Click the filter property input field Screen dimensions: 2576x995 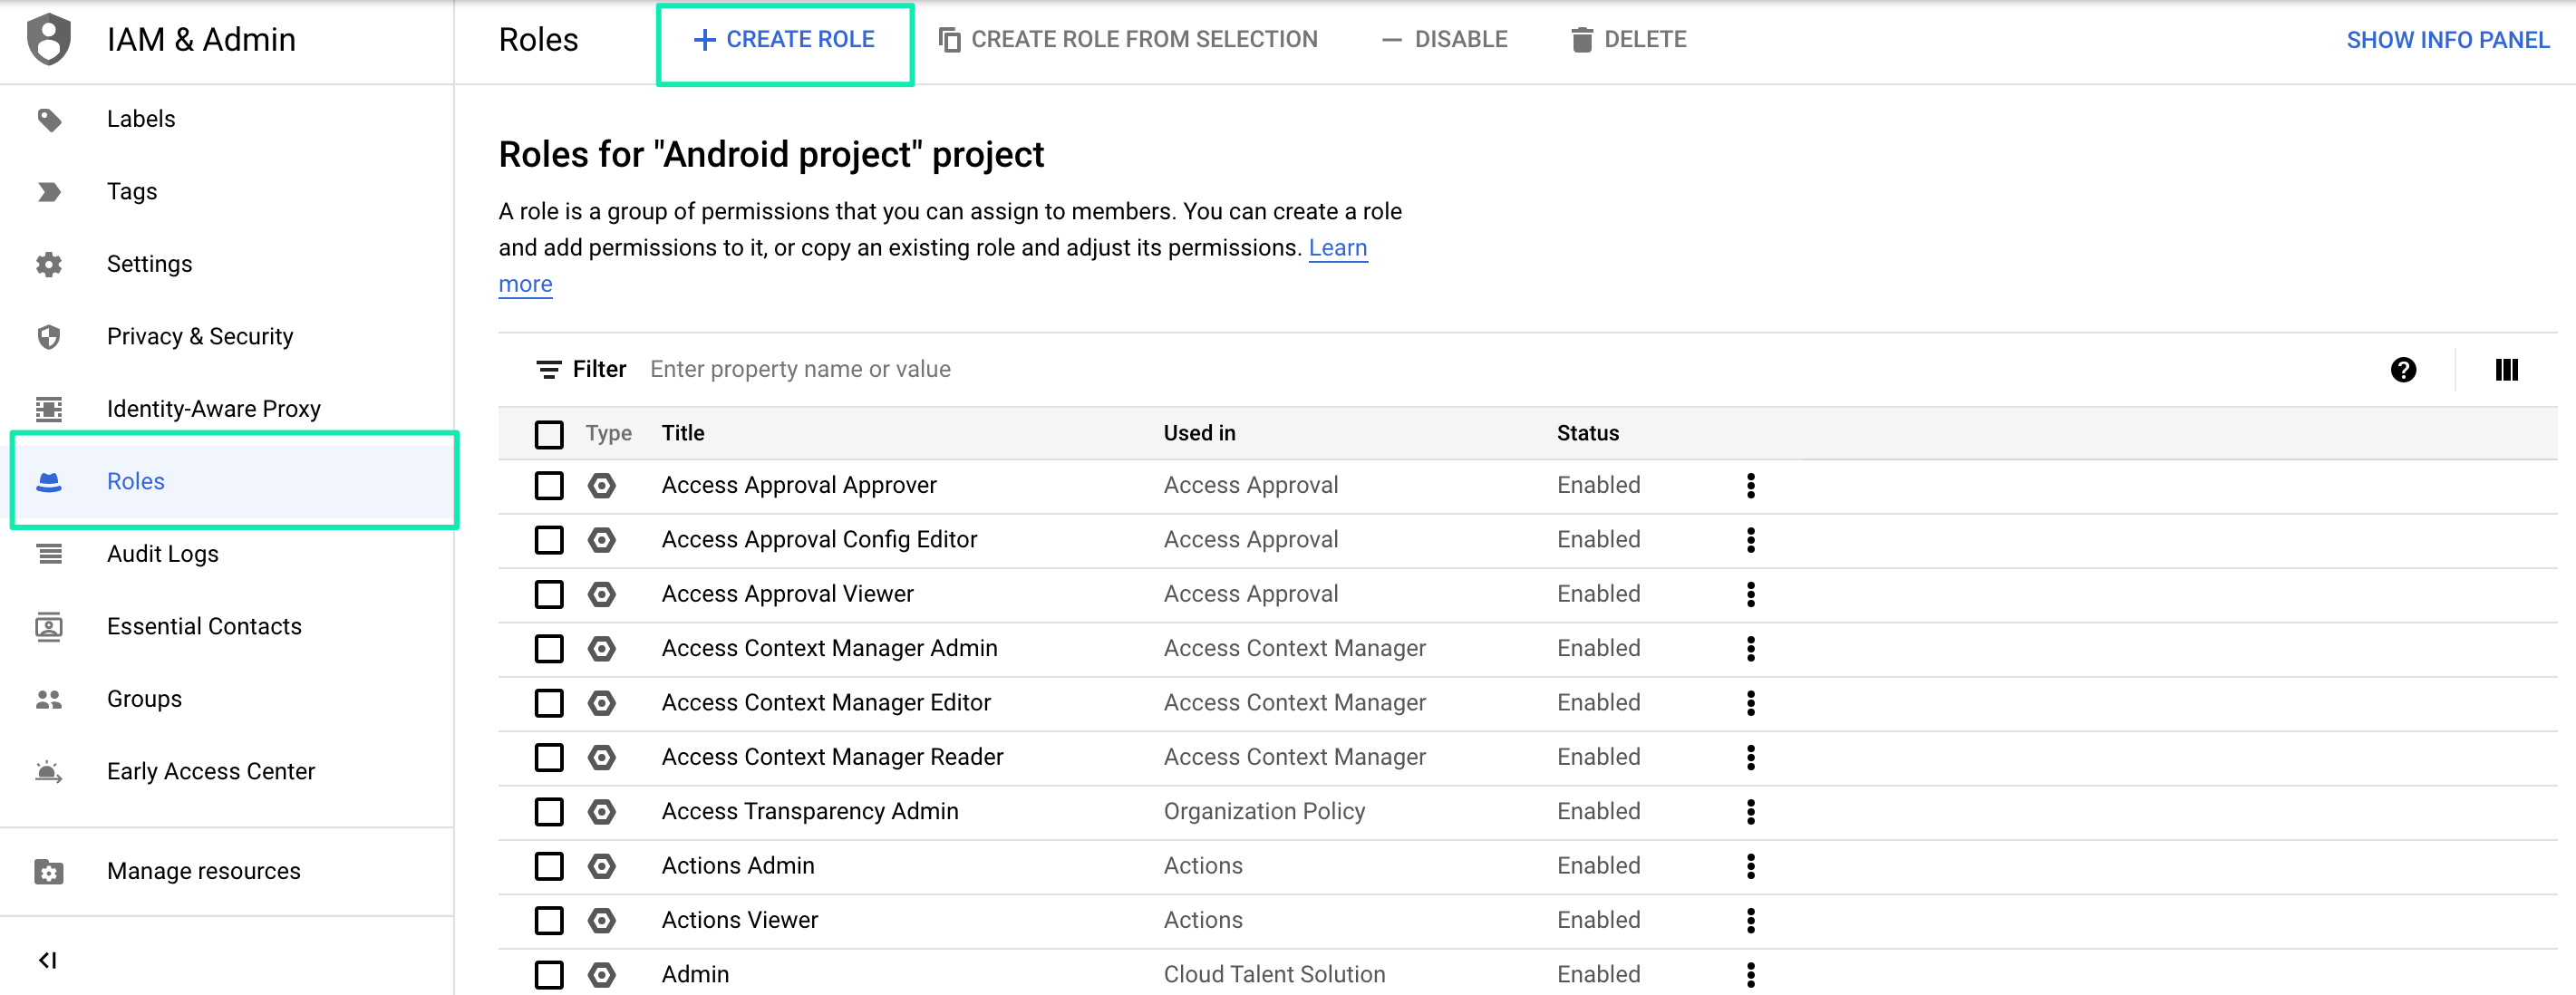click(1500, 370)
